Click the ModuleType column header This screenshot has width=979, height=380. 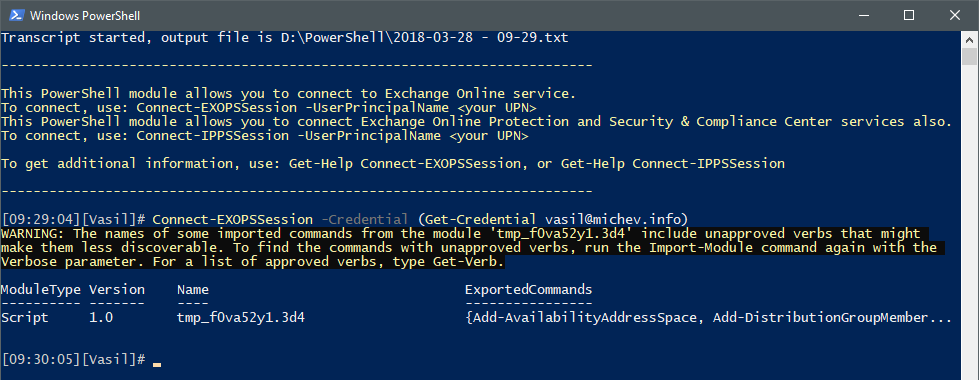click(x=40, y=290)
